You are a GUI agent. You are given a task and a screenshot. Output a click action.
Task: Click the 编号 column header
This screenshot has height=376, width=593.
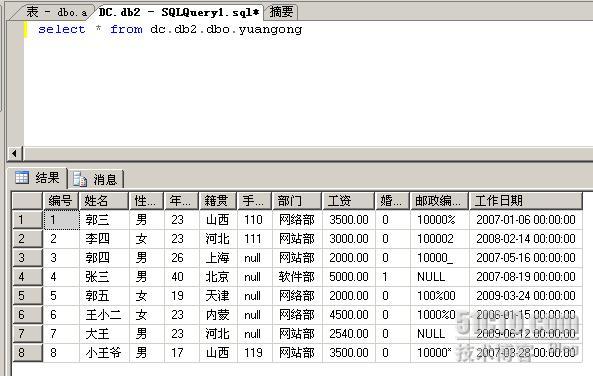click(x=61, y=201)
